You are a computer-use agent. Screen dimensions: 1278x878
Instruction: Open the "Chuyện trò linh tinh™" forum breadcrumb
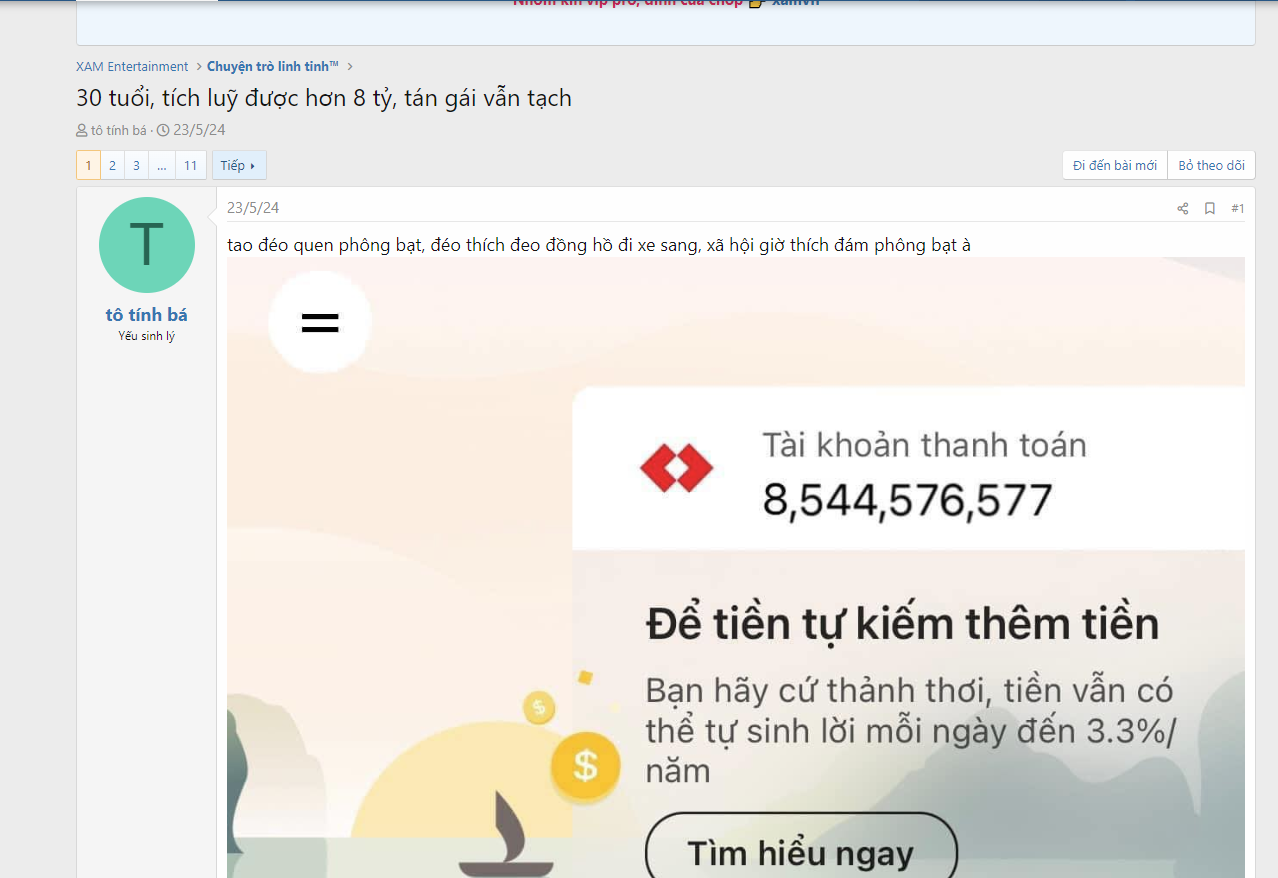pyautogui.click(x=271, y=66)
